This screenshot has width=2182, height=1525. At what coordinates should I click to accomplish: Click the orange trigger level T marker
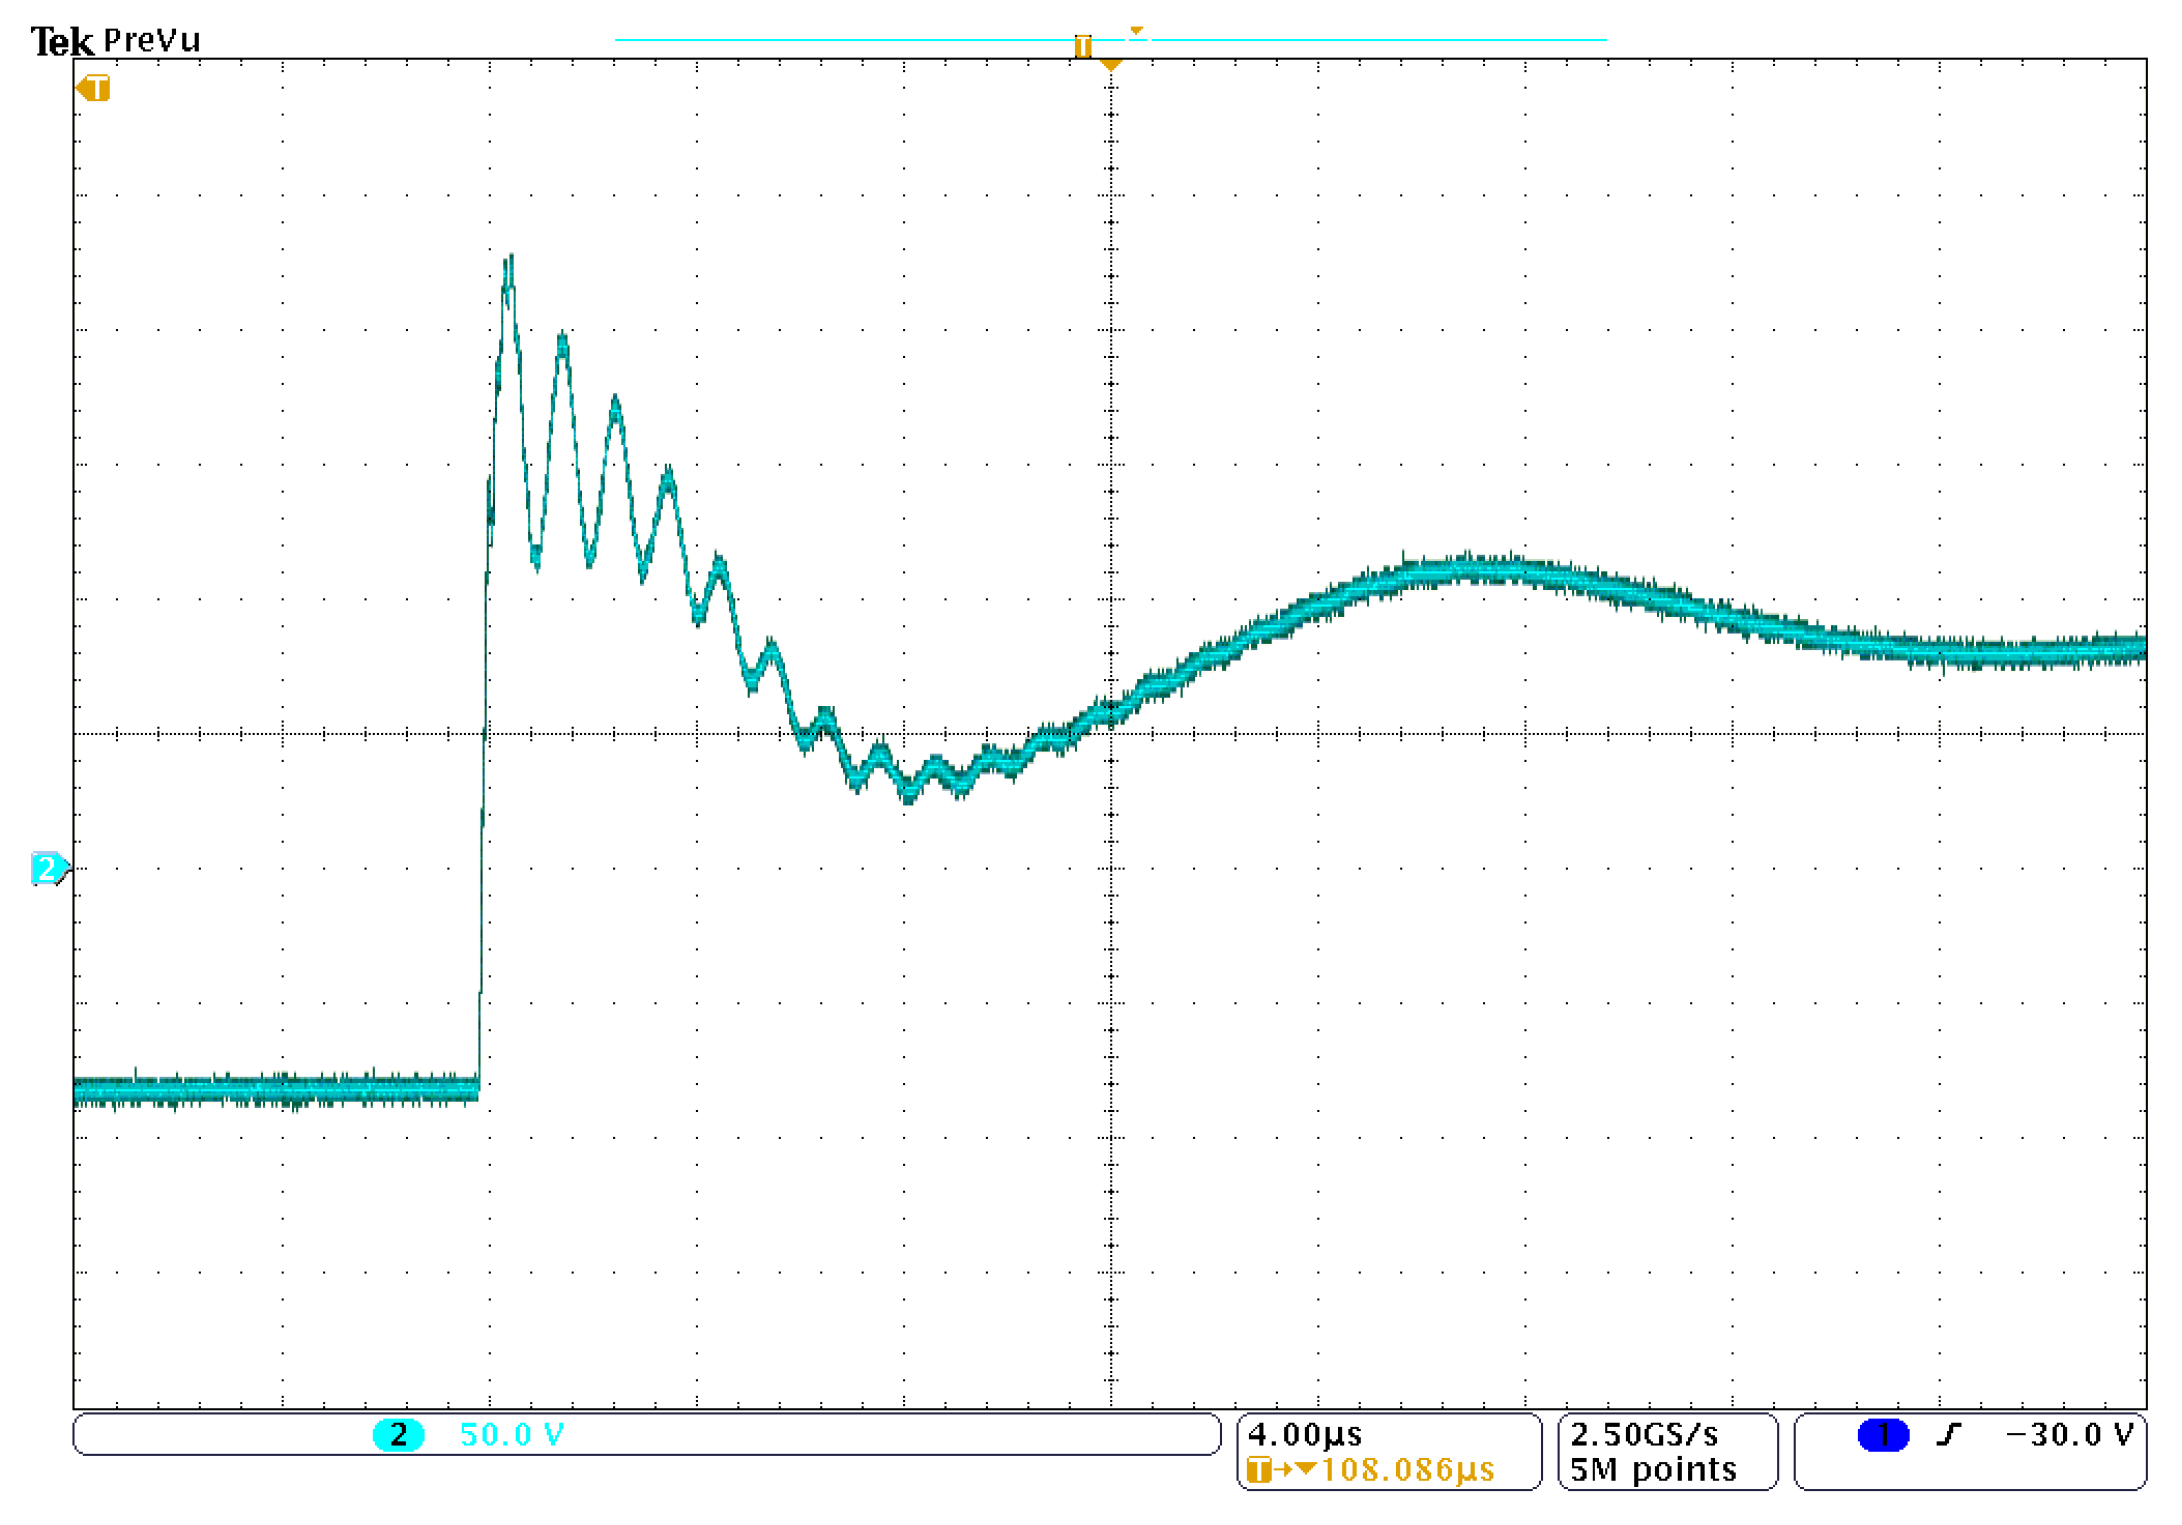(x=94, y=88)
